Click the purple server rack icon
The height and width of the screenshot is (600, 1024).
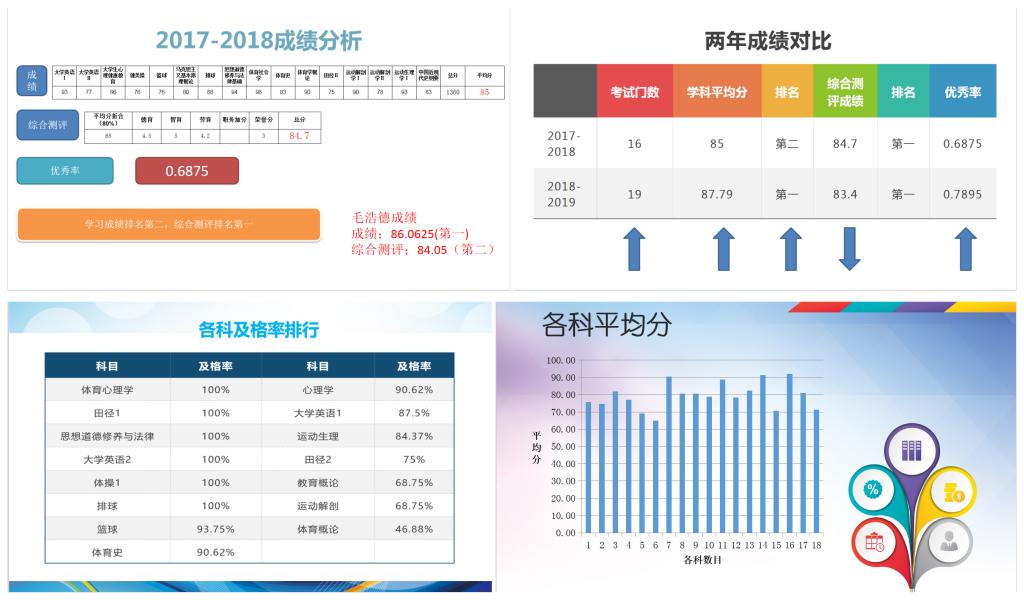click(911, 450)
